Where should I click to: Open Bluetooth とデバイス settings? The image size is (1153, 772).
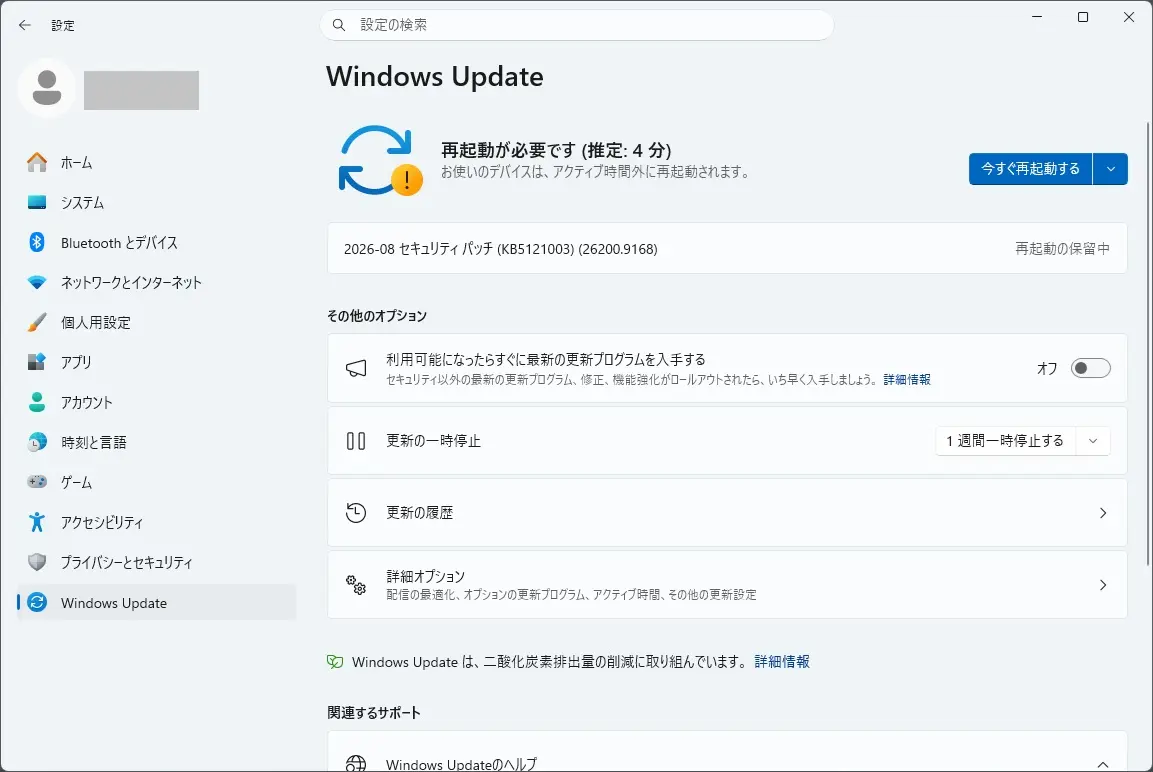157,242
